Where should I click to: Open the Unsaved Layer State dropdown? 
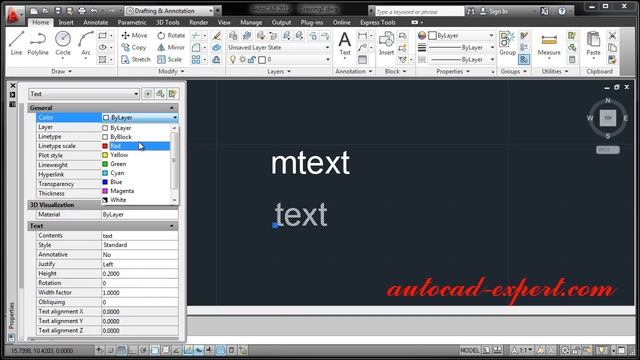(279, 47)
